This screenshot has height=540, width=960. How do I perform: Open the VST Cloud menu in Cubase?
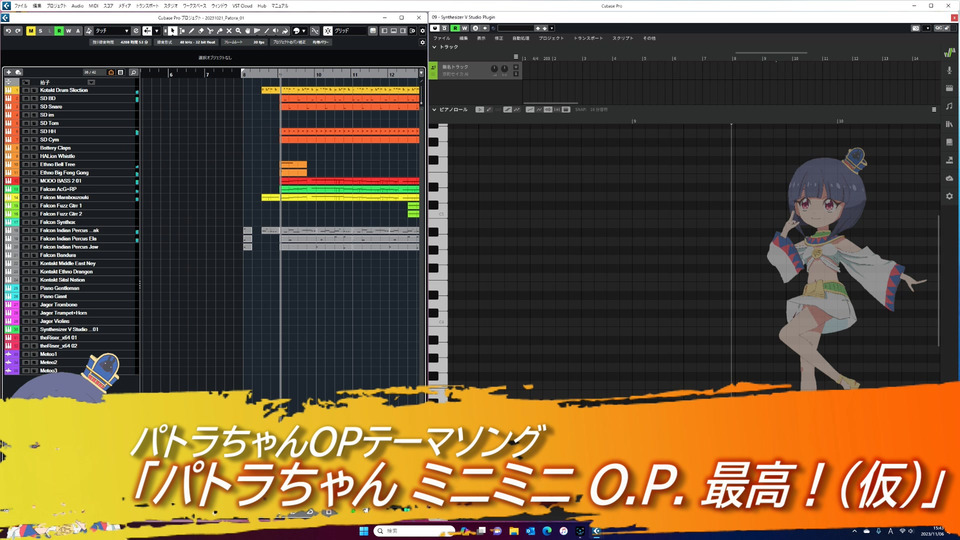(x=242, y=6)
